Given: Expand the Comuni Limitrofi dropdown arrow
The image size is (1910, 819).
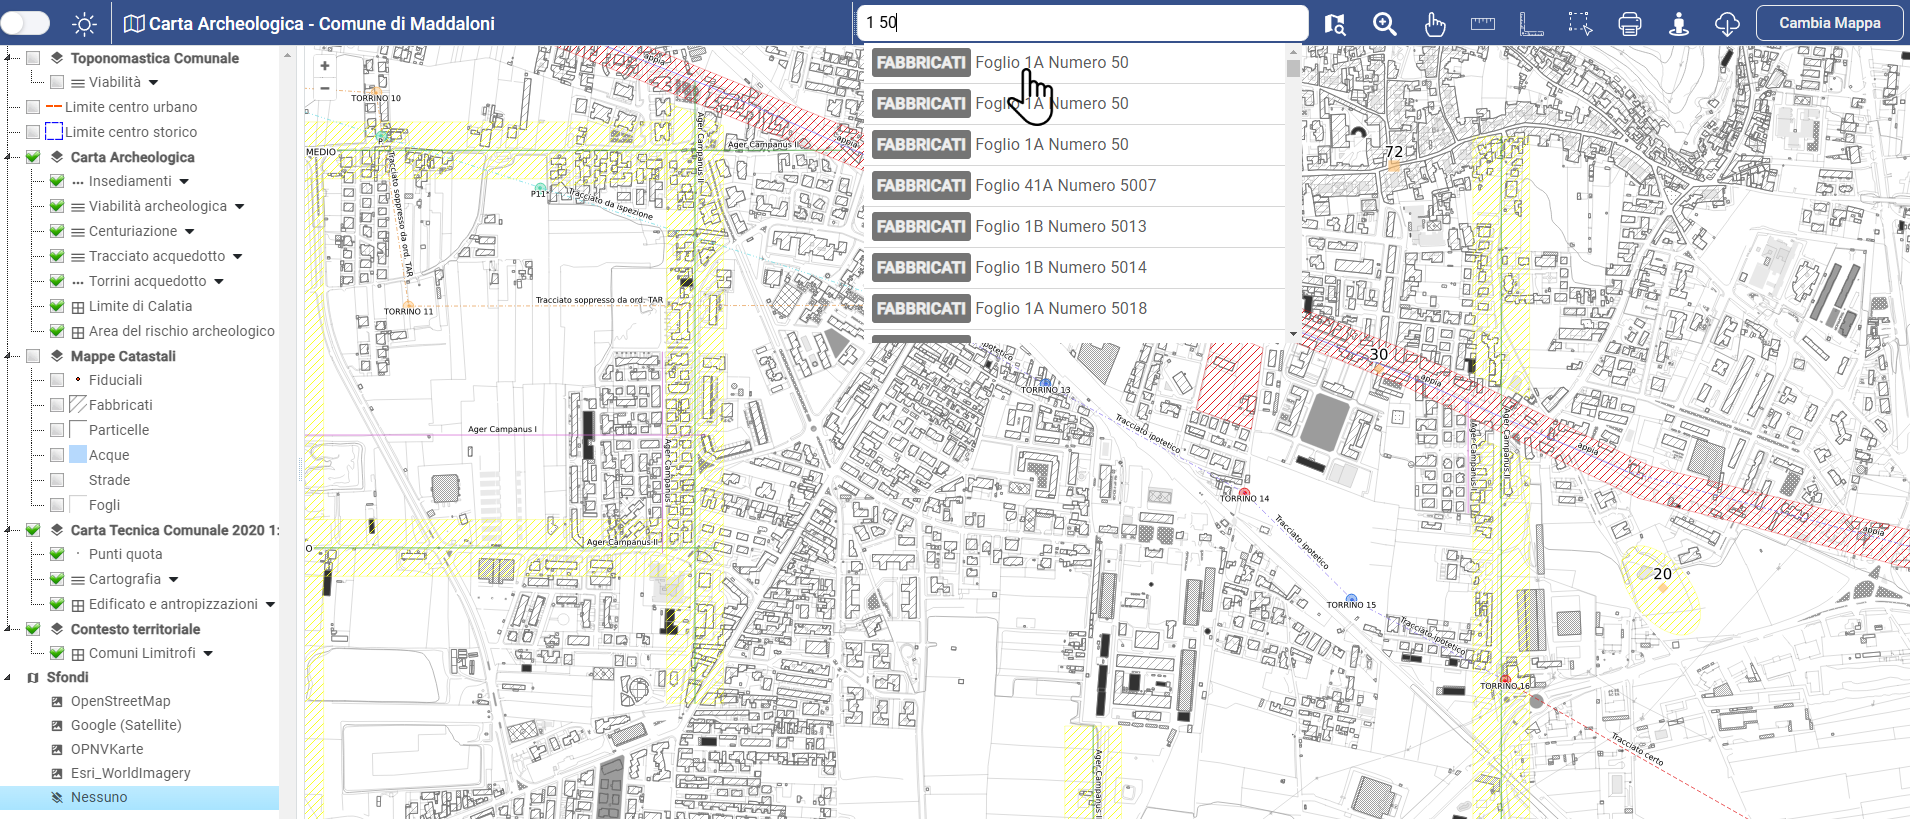Looking at the screenshot, I should [x=208, y=654].
